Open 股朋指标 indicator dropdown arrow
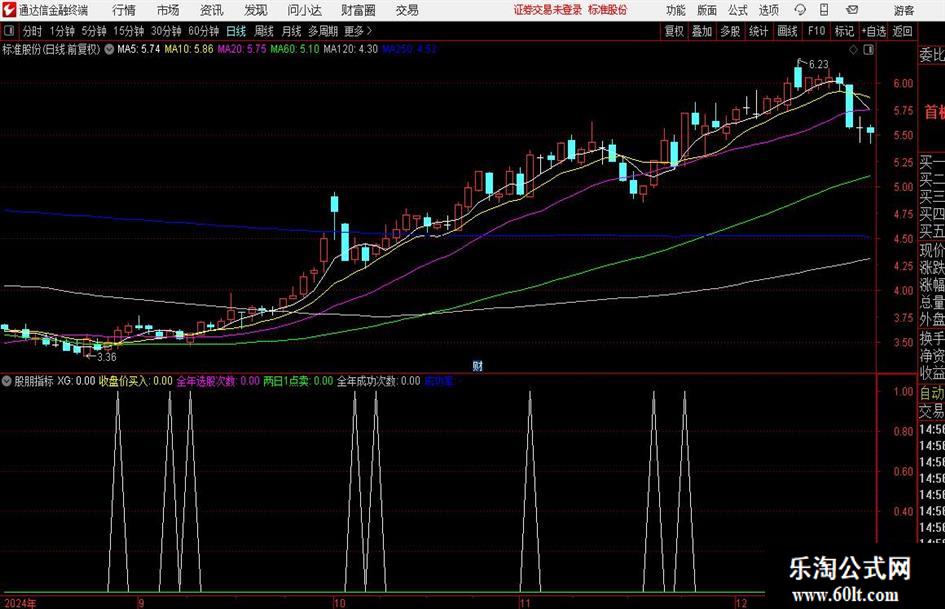The width and height of the screenshot is (945, 609). coord(7,380)
